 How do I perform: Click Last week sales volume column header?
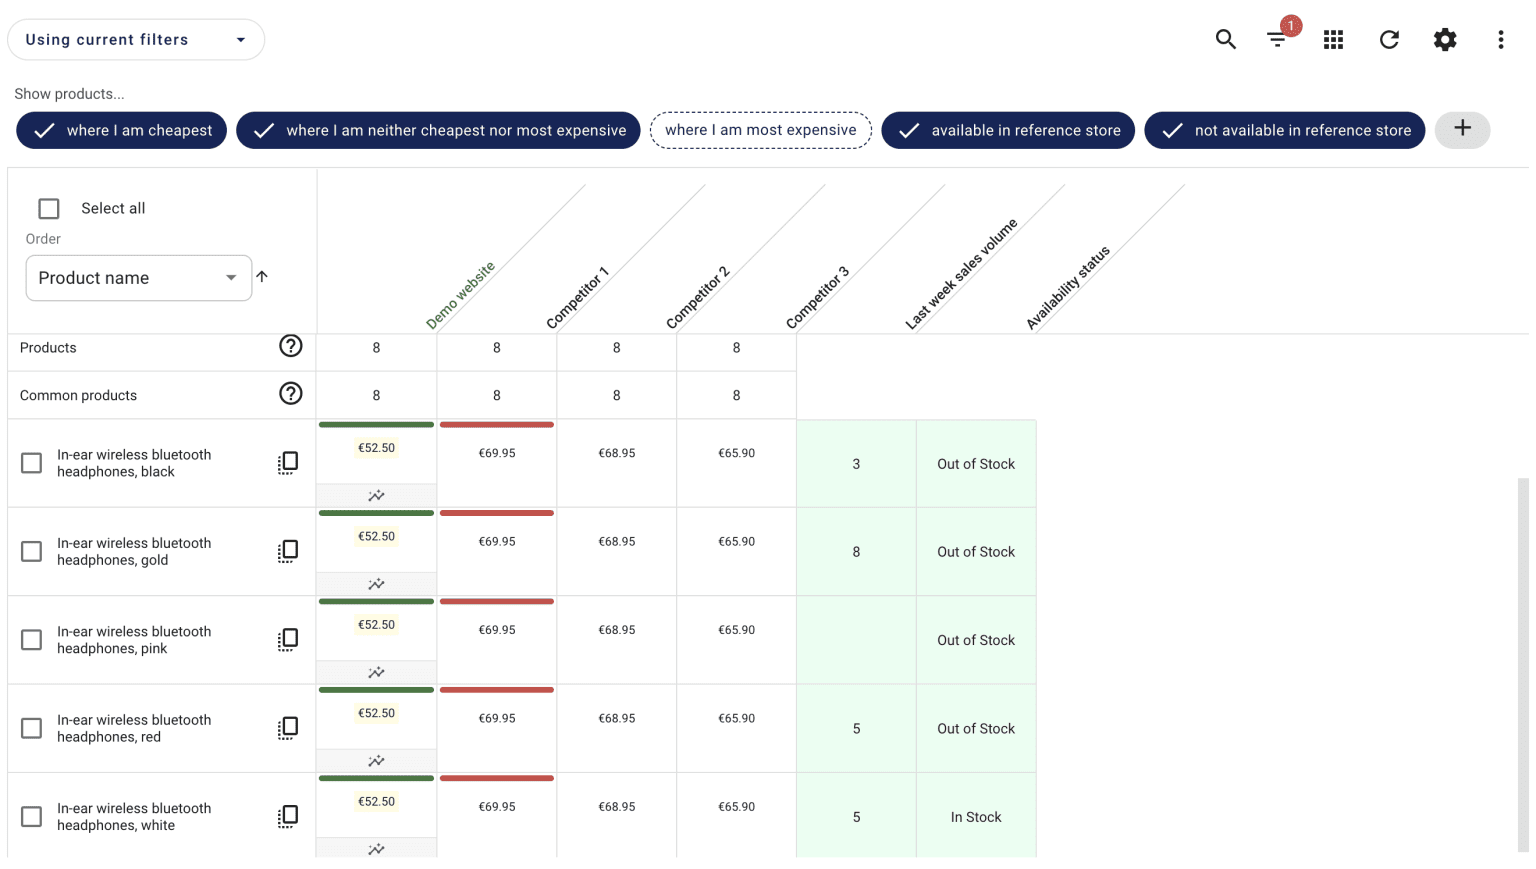(961, 274)
